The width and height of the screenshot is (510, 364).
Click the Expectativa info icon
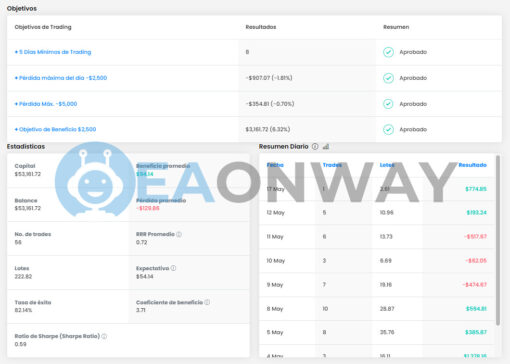173,268
